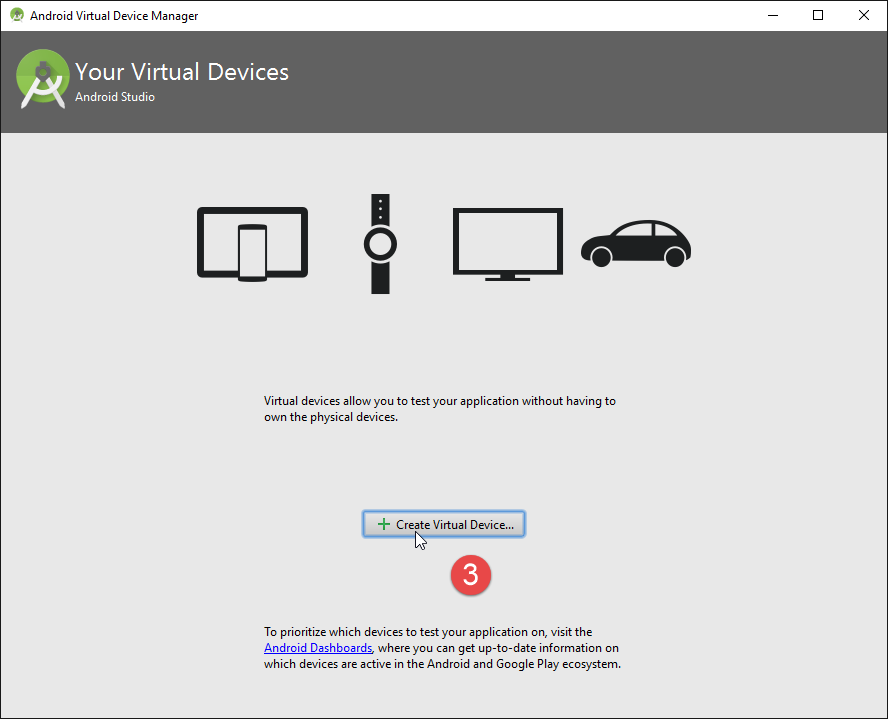Viewport: 888px width, 719px height.
Task: Click the virtual devices description paragraph
Action: pyautogui.click(x=440, y=409)
